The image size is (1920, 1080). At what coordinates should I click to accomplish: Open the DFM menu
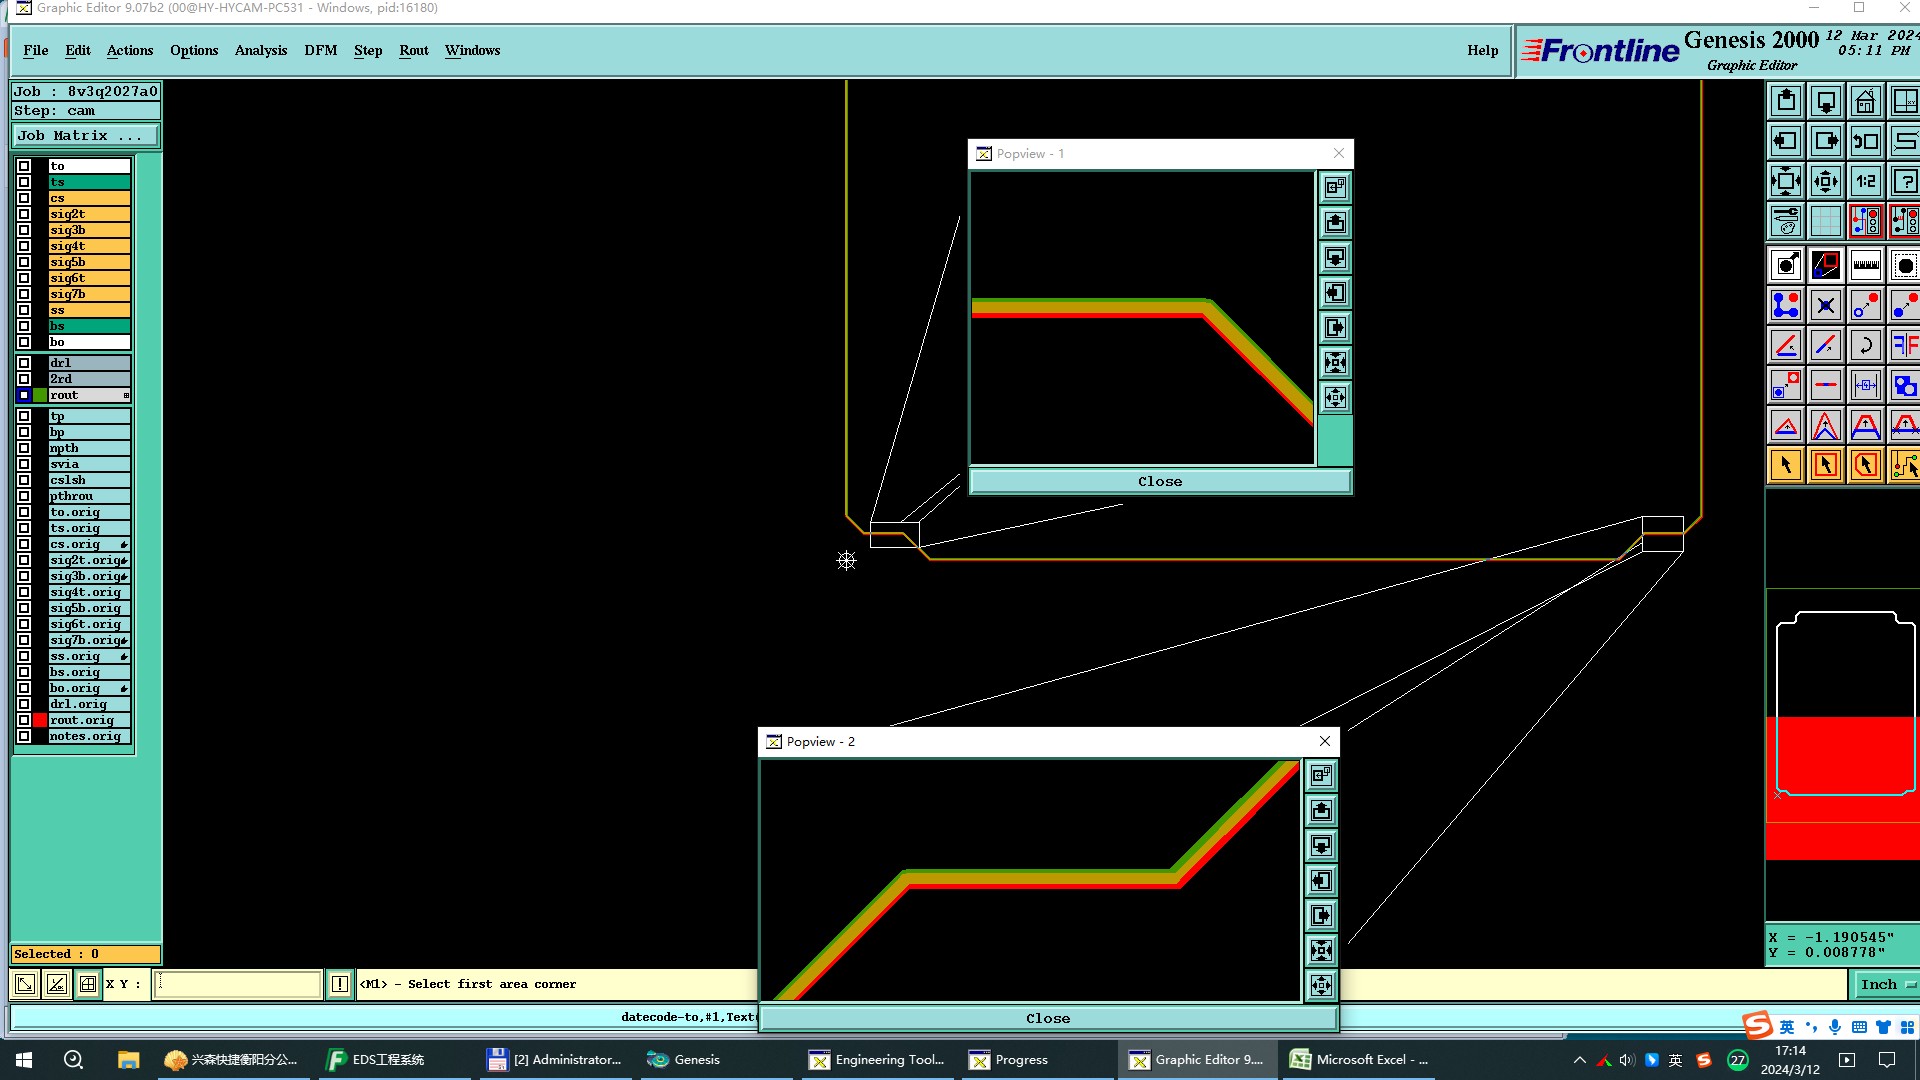[320, 50]
